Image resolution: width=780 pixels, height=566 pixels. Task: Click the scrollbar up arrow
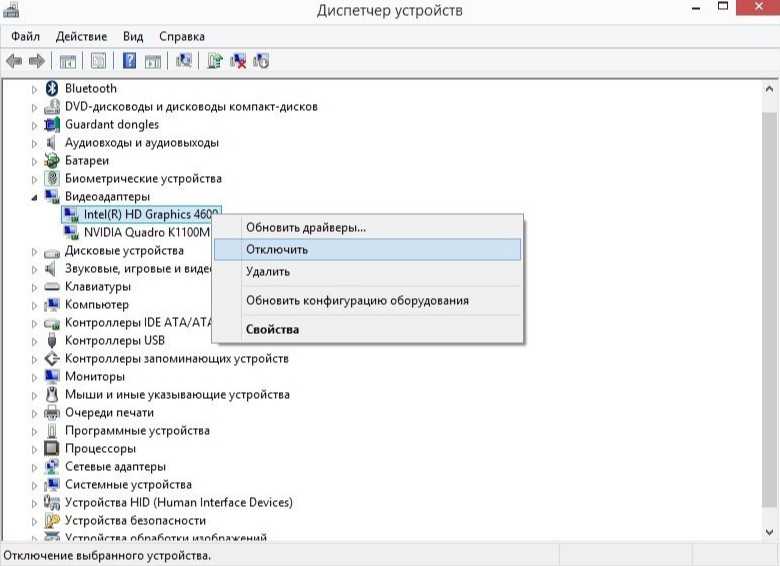[769, 89]
